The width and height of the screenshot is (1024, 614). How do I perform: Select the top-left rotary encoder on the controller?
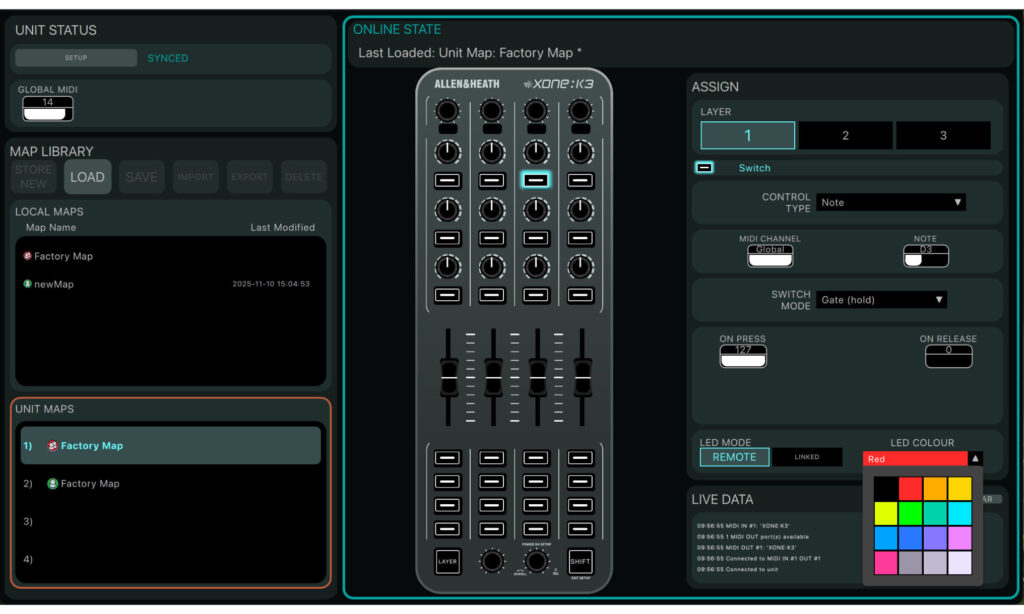pyautogui.click(x=448, y=109)
